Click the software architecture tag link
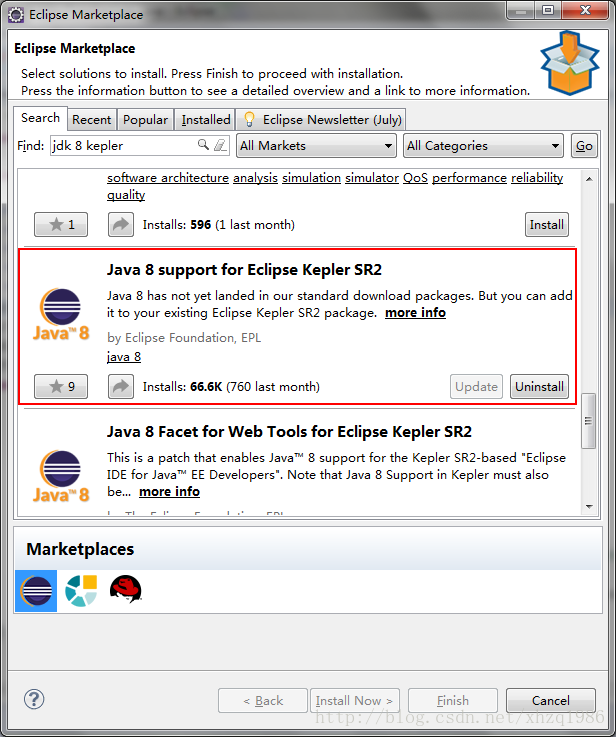 [x=168, y=178]
